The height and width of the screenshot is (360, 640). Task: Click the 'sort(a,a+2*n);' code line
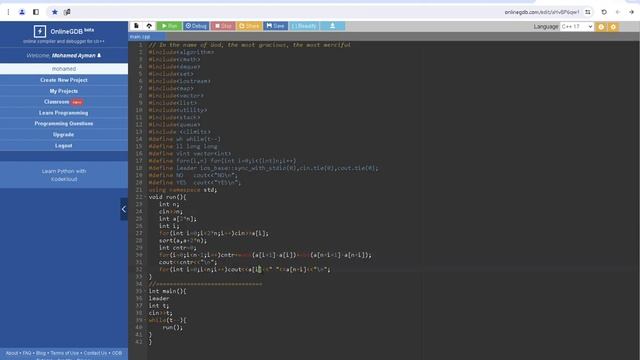(183, 240)
